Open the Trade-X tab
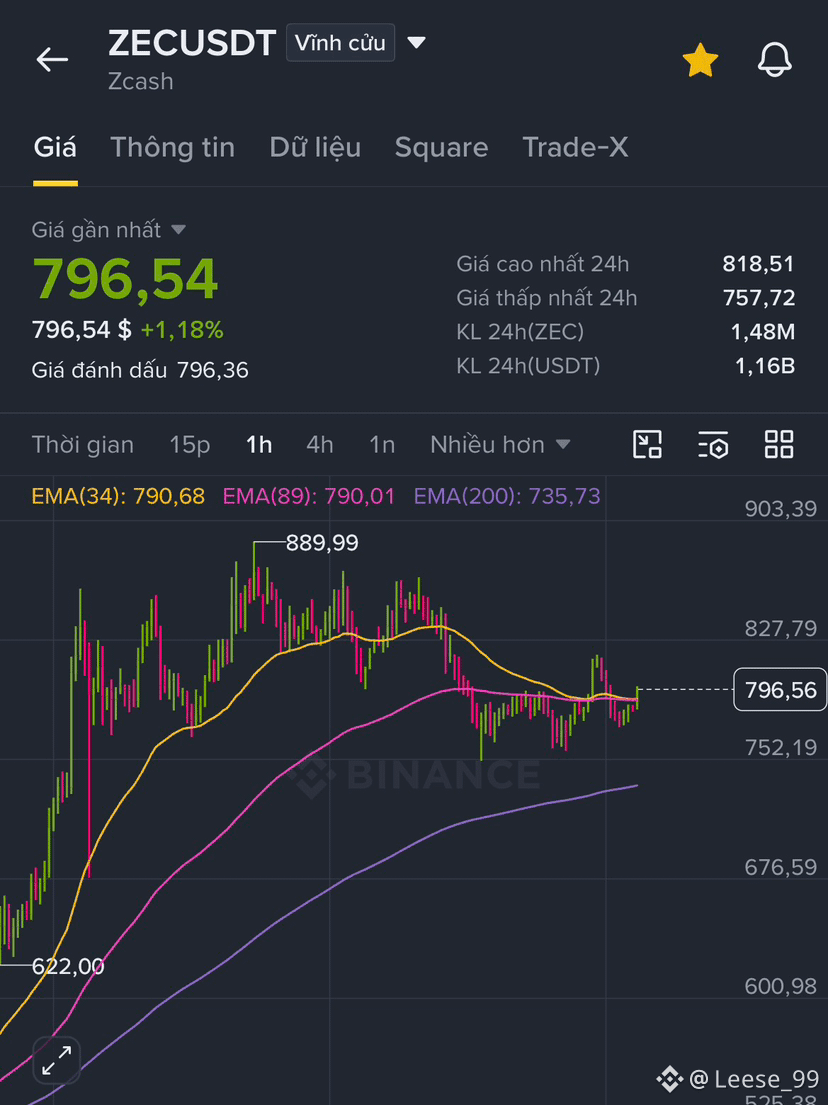Viewport: 828px width, 1105px height. (575, 147)
